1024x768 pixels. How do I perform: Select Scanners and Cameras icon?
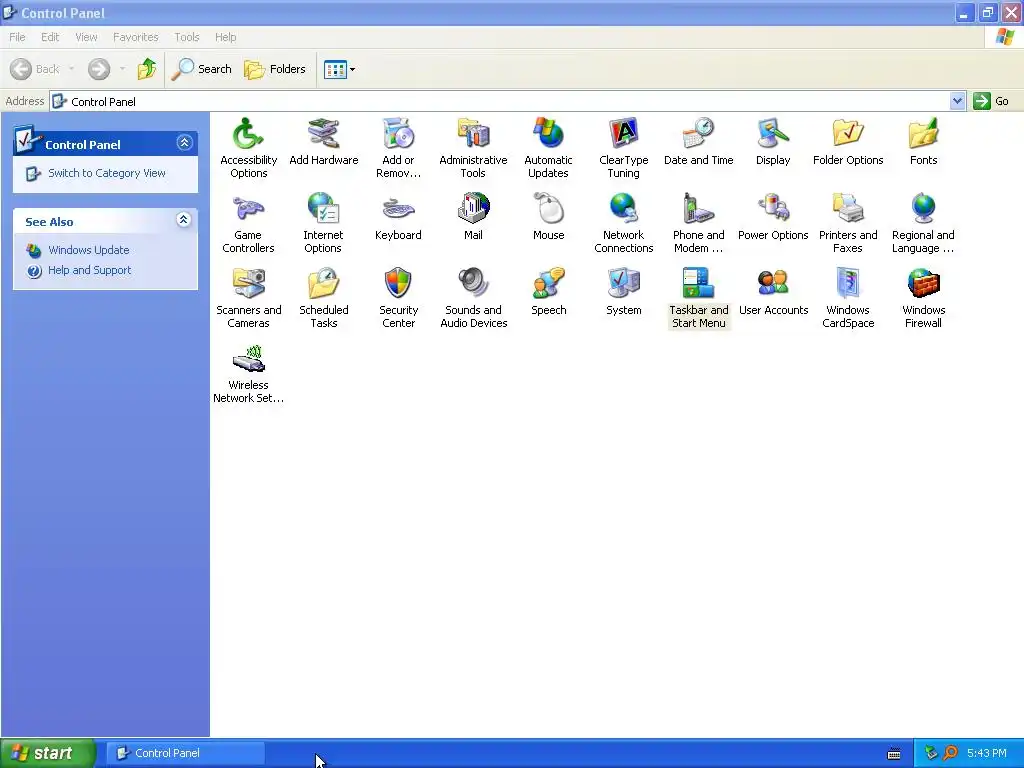pyautogui.click(x=248, y=298)
